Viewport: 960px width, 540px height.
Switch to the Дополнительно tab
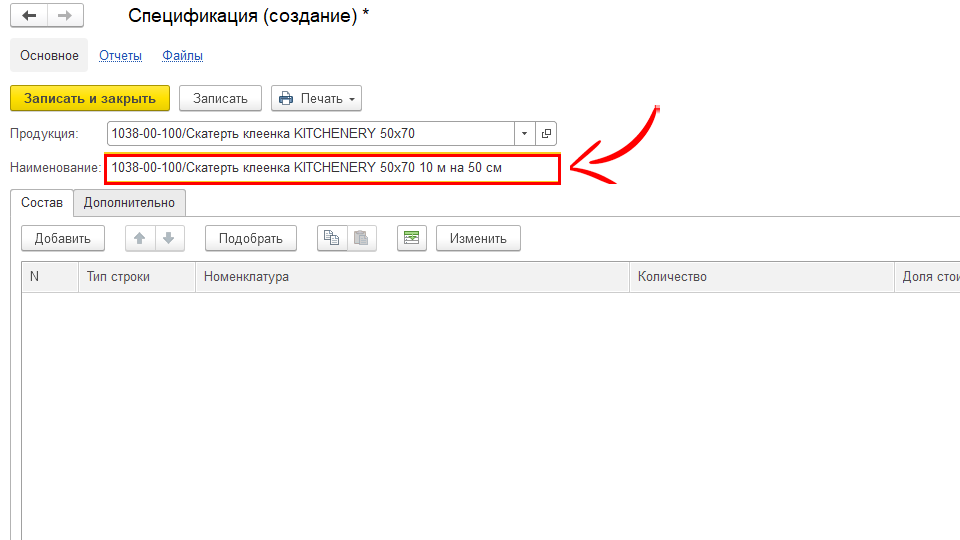point(129,203)
